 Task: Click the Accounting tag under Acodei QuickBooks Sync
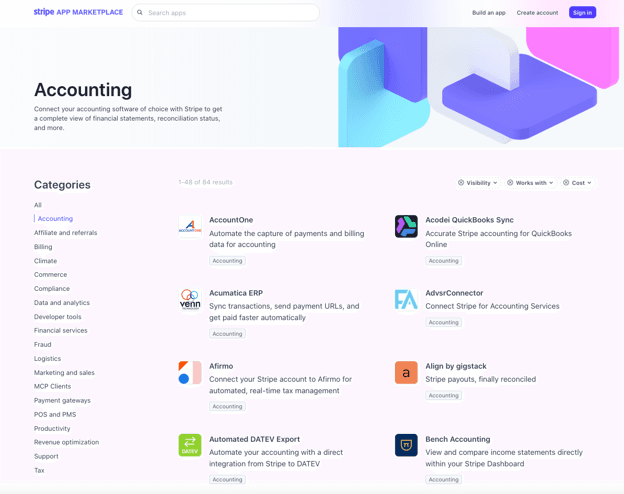click(443, 261)
